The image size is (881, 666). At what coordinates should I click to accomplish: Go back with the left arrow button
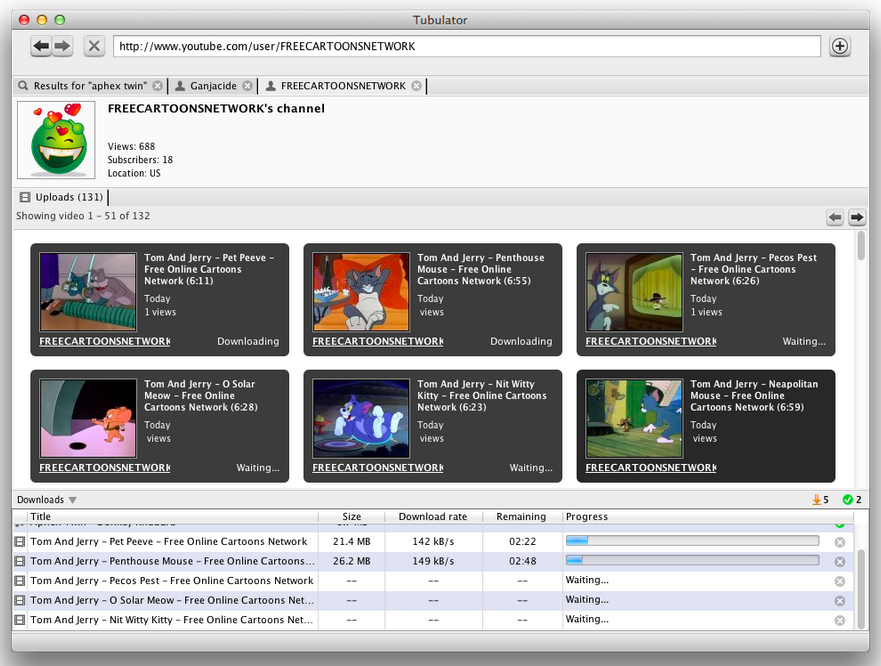point(41,46)
